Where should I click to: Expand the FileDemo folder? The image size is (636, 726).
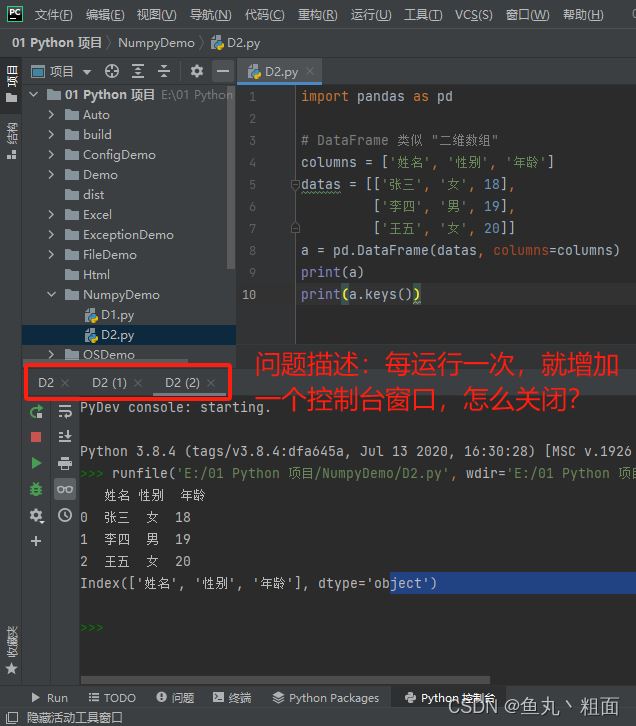pos(51,254)
